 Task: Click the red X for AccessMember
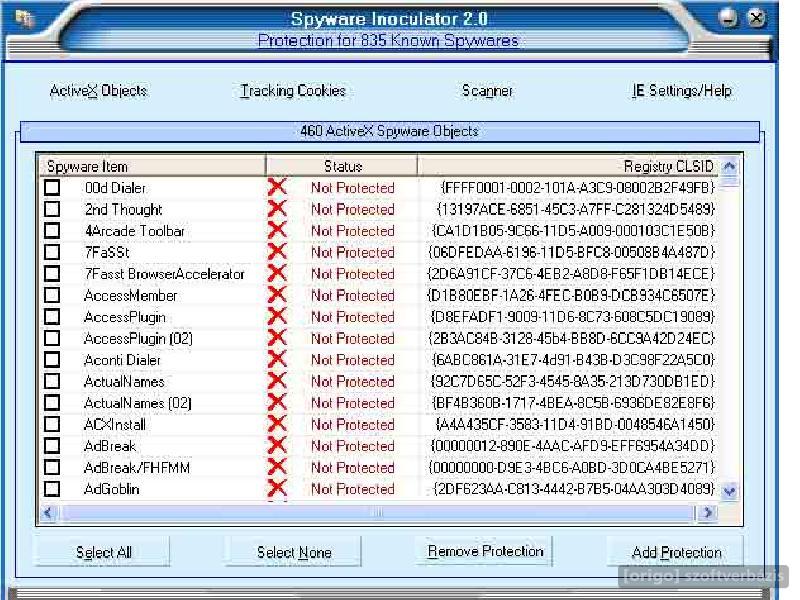click(277, 295)
